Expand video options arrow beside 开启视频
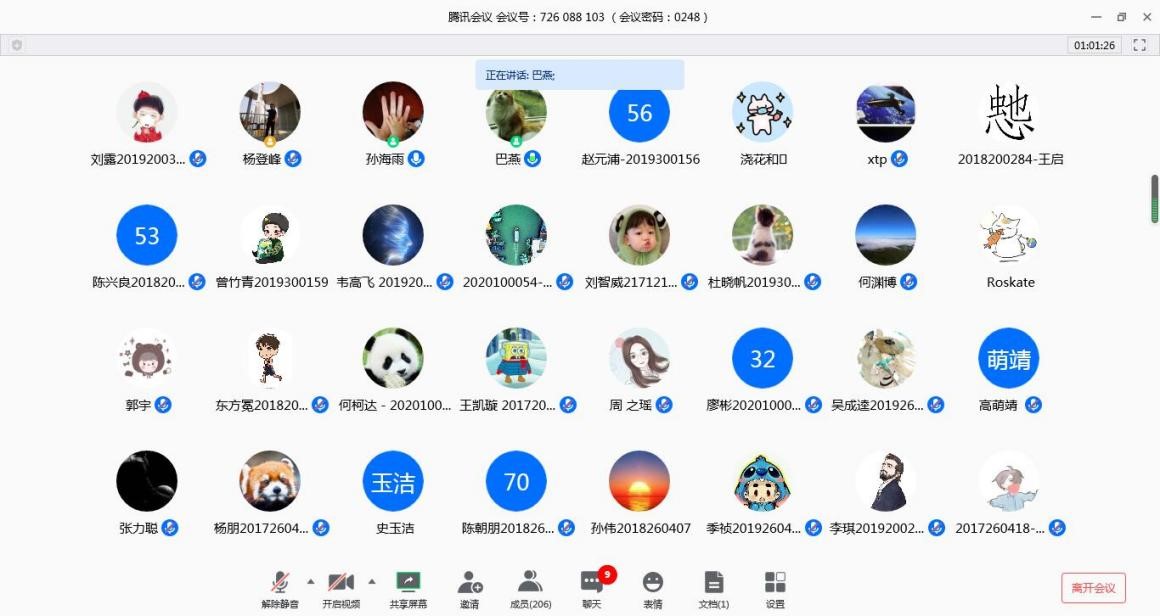 372,581
